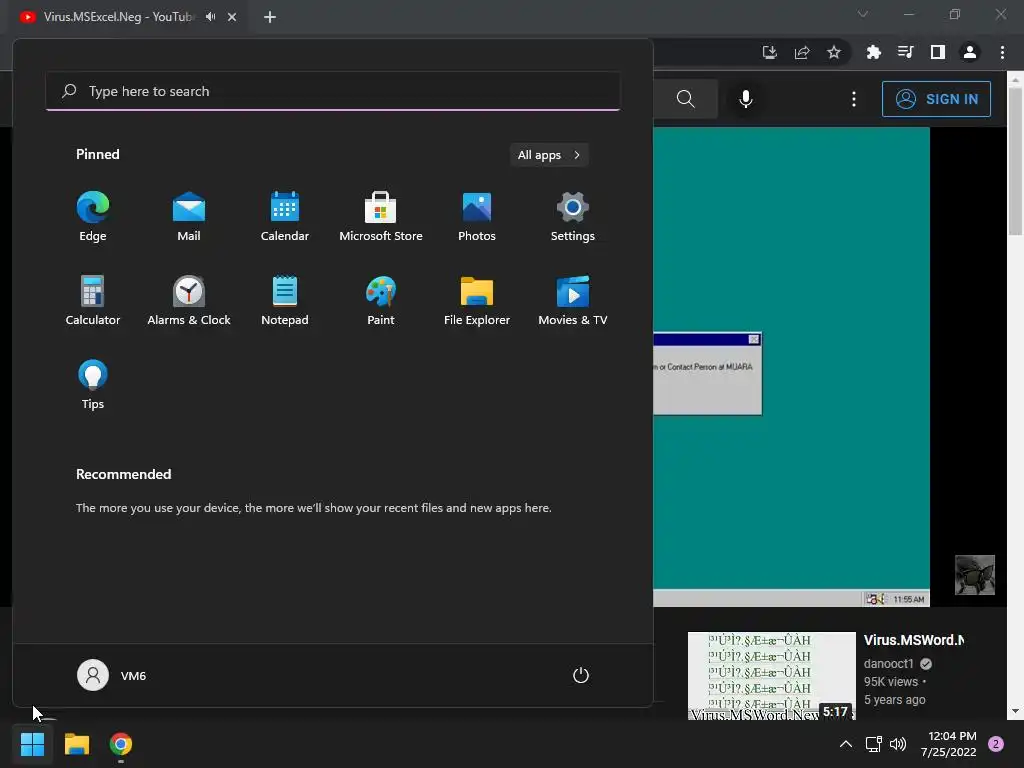Bookmark this page with the star
This screenshot has height=768, width=1024.
point(834,52)
